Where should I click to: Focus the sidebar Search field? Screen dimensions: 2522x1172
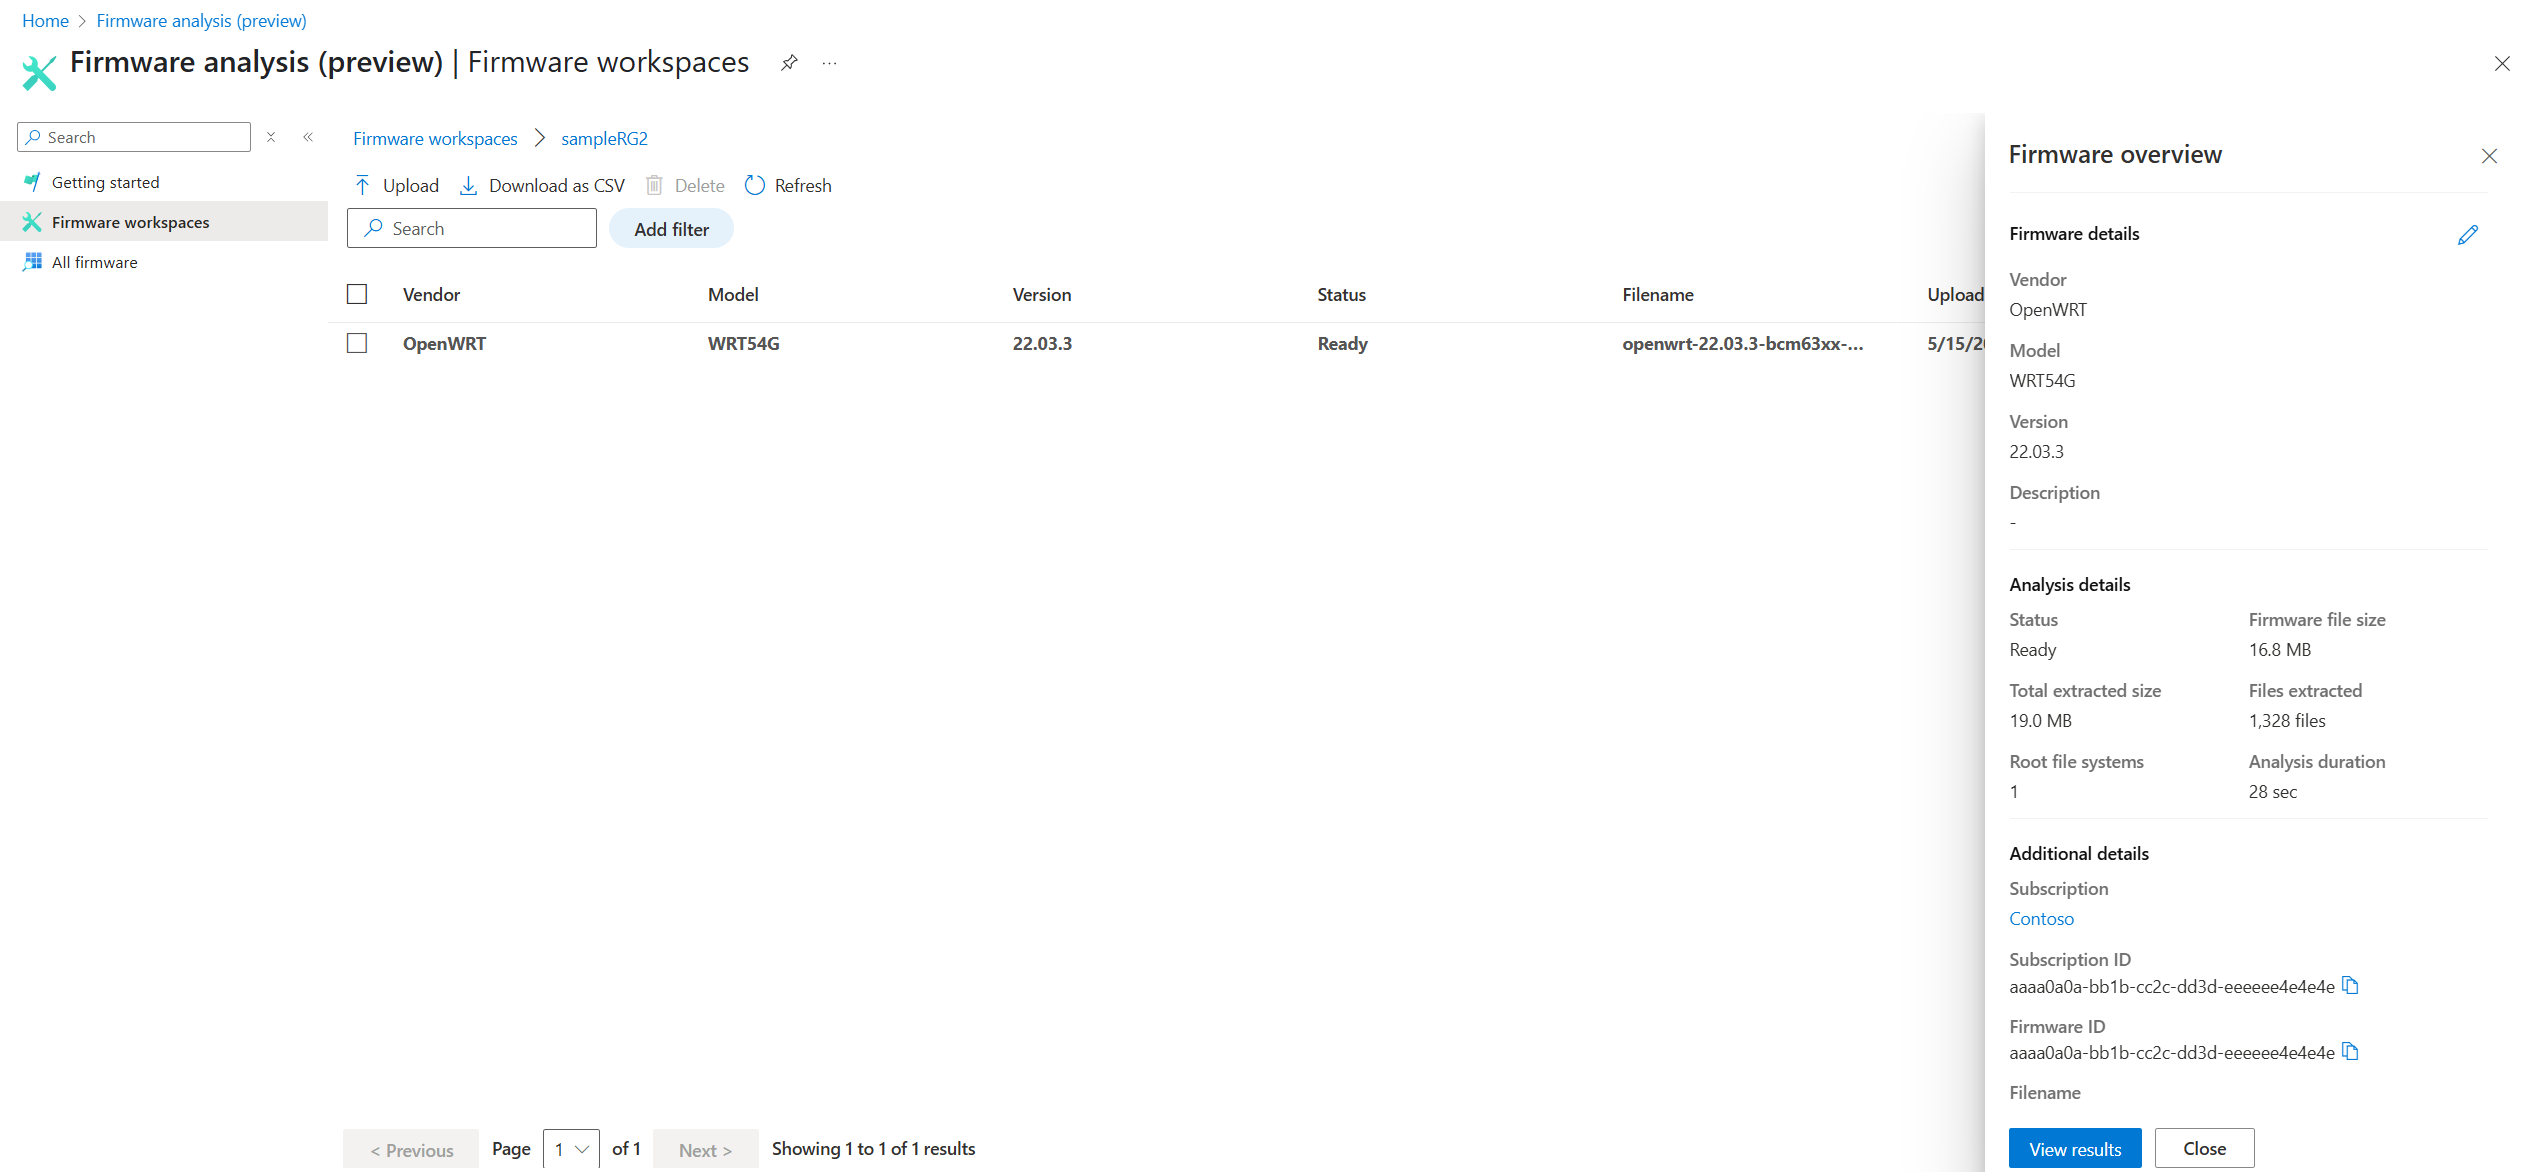[134, 137]
